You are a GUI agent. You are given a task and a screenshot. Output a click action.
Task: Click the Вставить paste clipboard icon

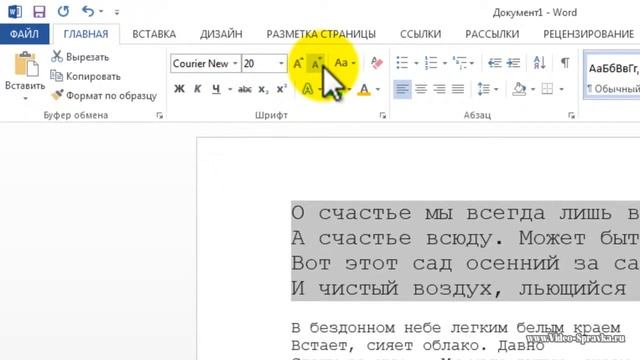pos(25,64)
